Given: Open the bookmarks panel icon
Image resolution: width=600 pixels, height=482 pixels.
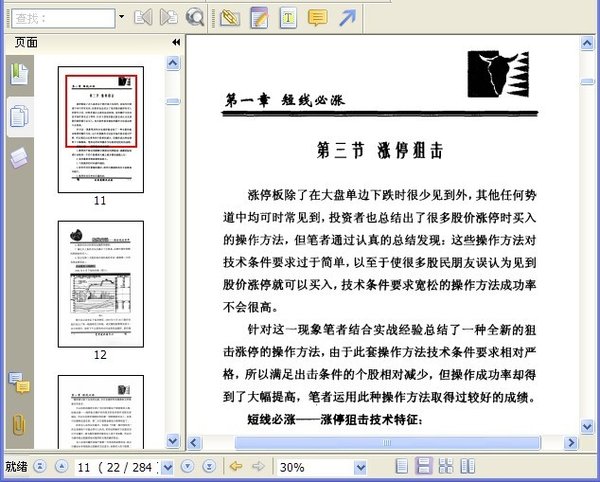Looking at the screenshot, I should coord(19,74).
